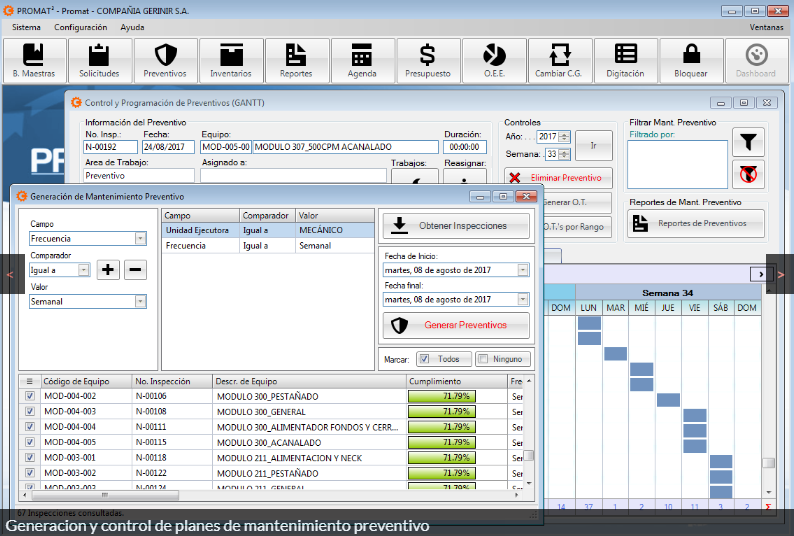This screenshot has height=536, width=794.
Task: Click the O.E.E. pie chart icon
Action: click(494, 60)
